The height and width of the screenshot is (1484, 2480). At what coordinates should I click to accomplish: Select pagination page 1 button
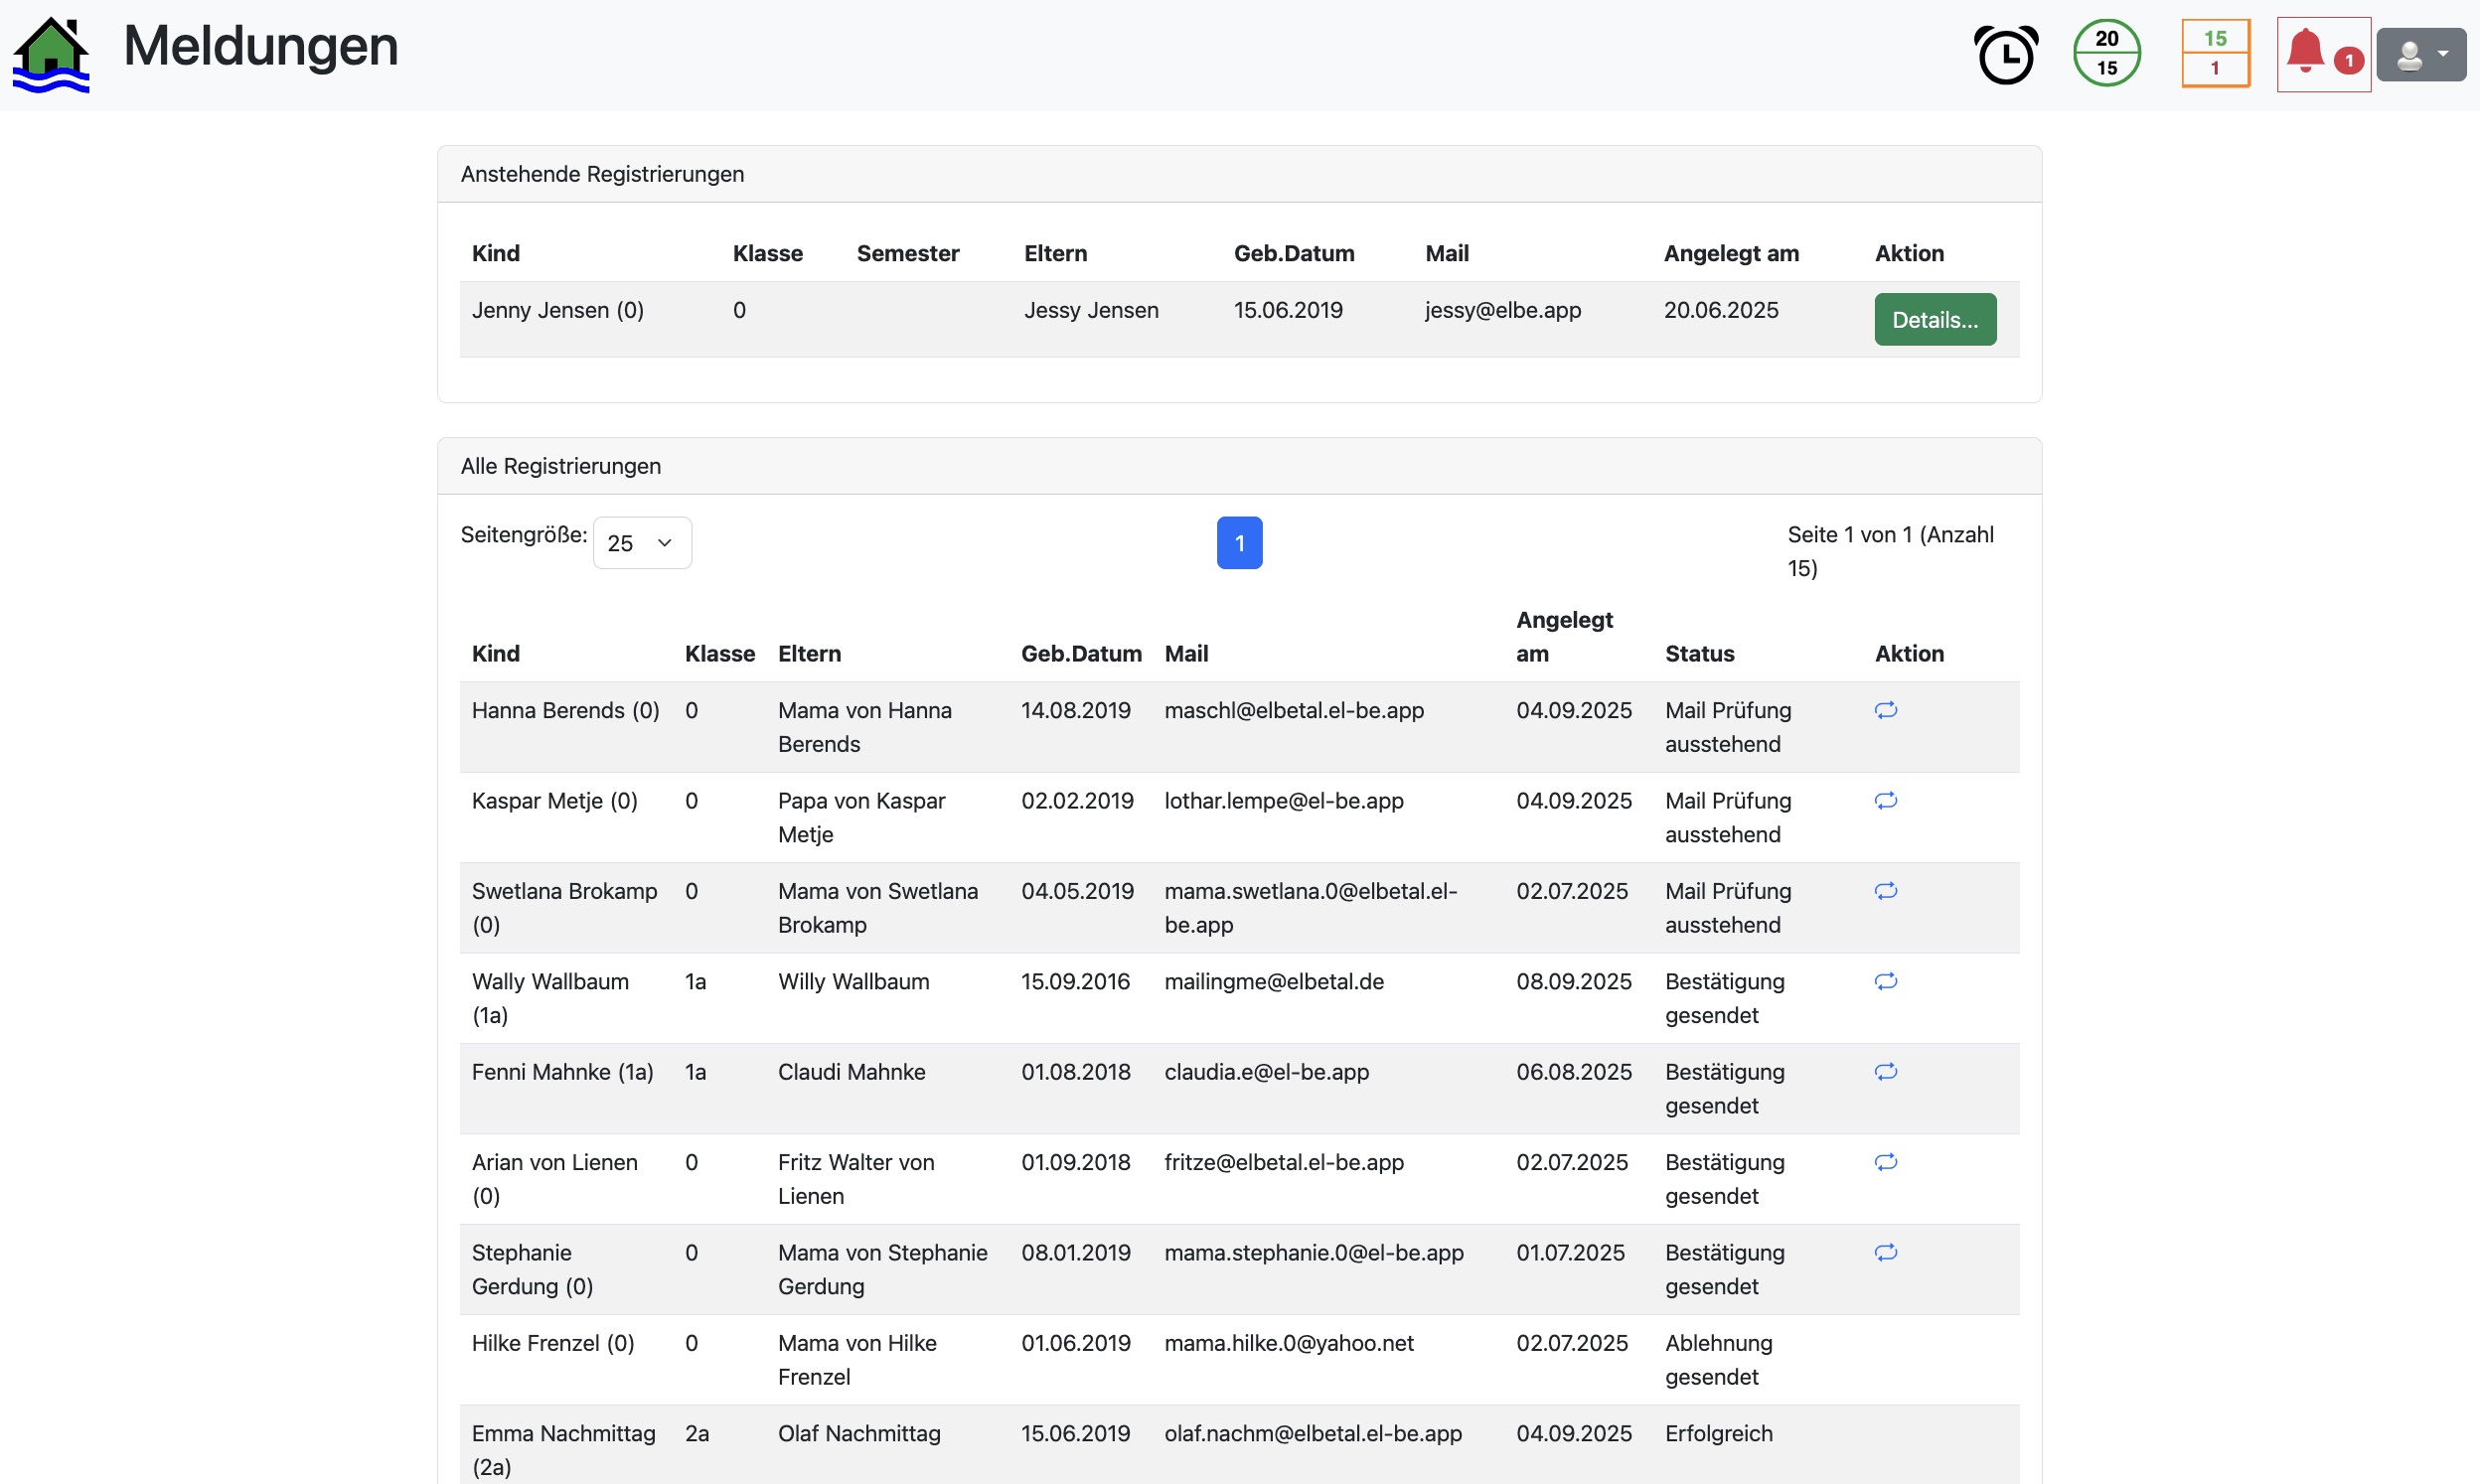(1239, 543)
